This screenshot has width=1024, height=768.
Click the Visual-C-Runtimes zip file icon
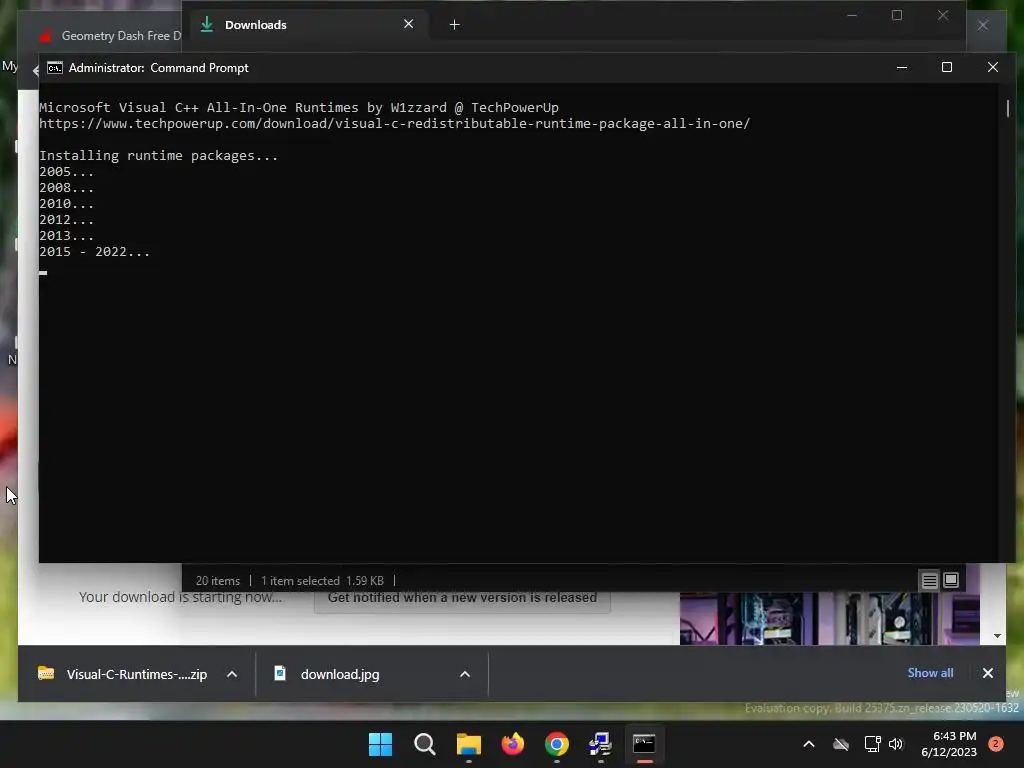(x=46, y=673)
